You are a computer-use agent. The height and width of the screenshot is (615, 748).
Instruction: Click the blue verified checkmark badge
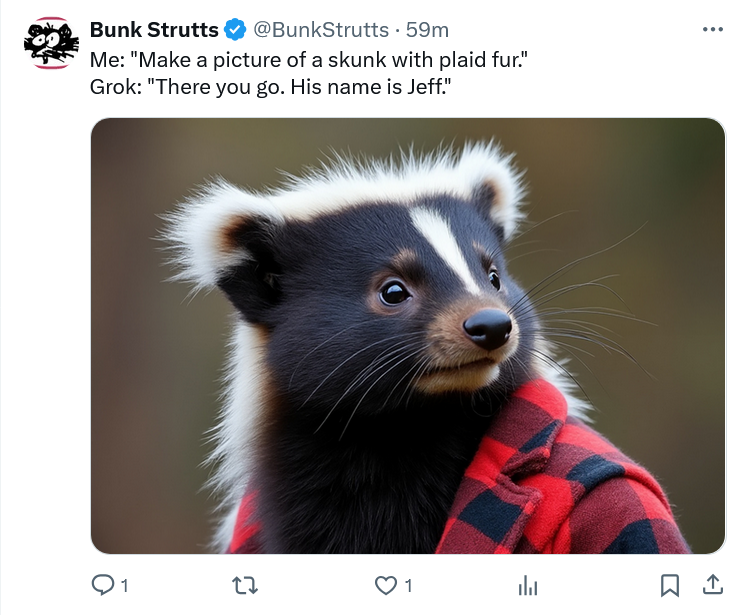tap(235, 30)
